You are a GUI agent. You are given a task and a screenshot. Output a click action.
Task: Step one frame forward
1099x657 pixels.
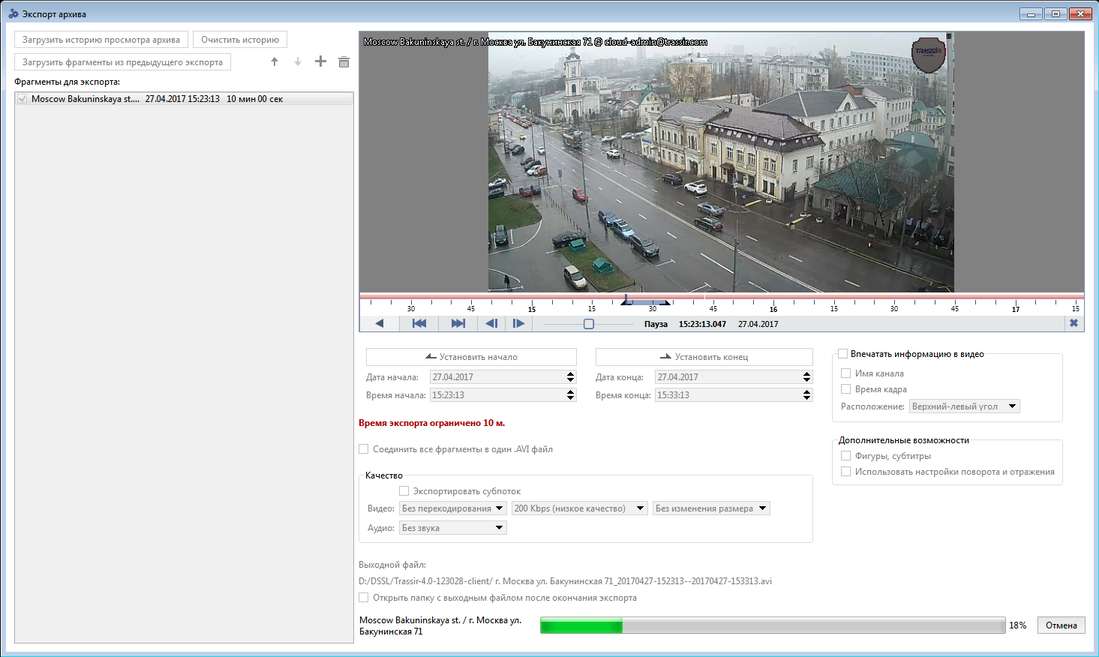[x=518, y=324]
